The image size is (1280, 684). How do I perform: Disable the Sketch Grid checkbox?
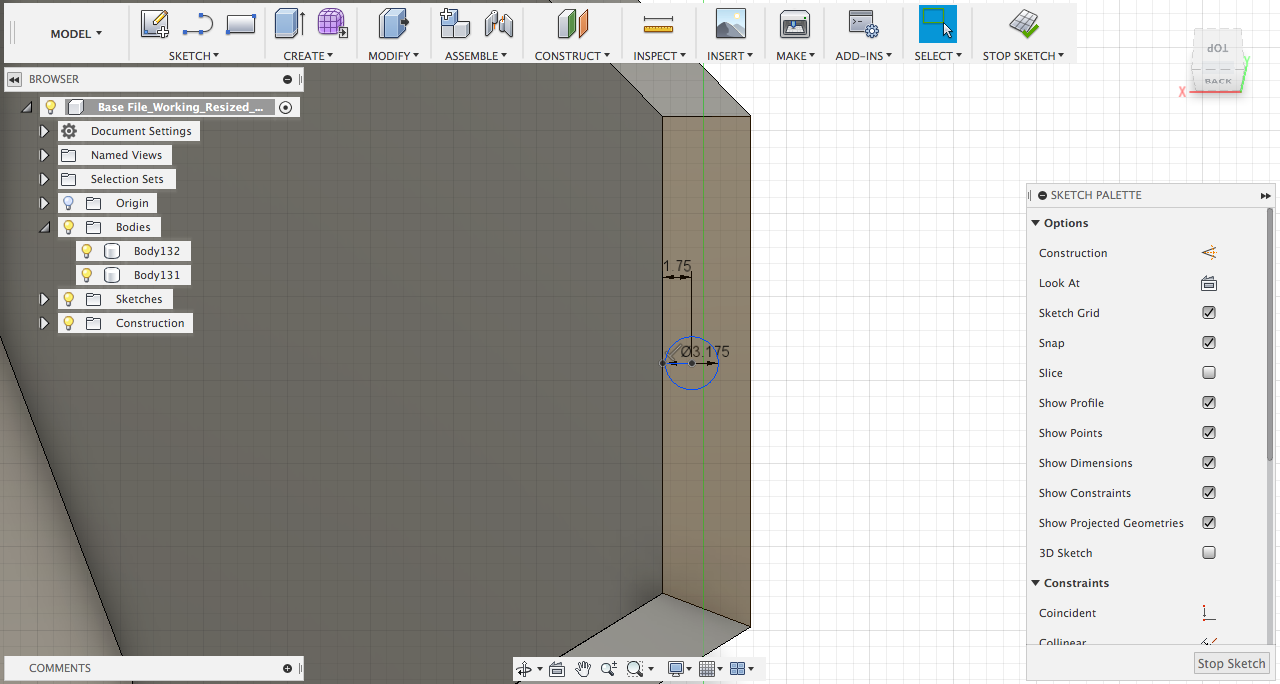(x=1209, y=313)
